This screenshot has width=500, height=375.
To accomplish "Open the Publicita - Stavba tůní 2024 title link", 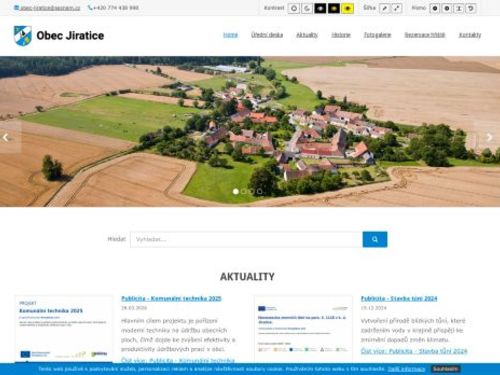I will pyautogui.click(x=399, y=298).
